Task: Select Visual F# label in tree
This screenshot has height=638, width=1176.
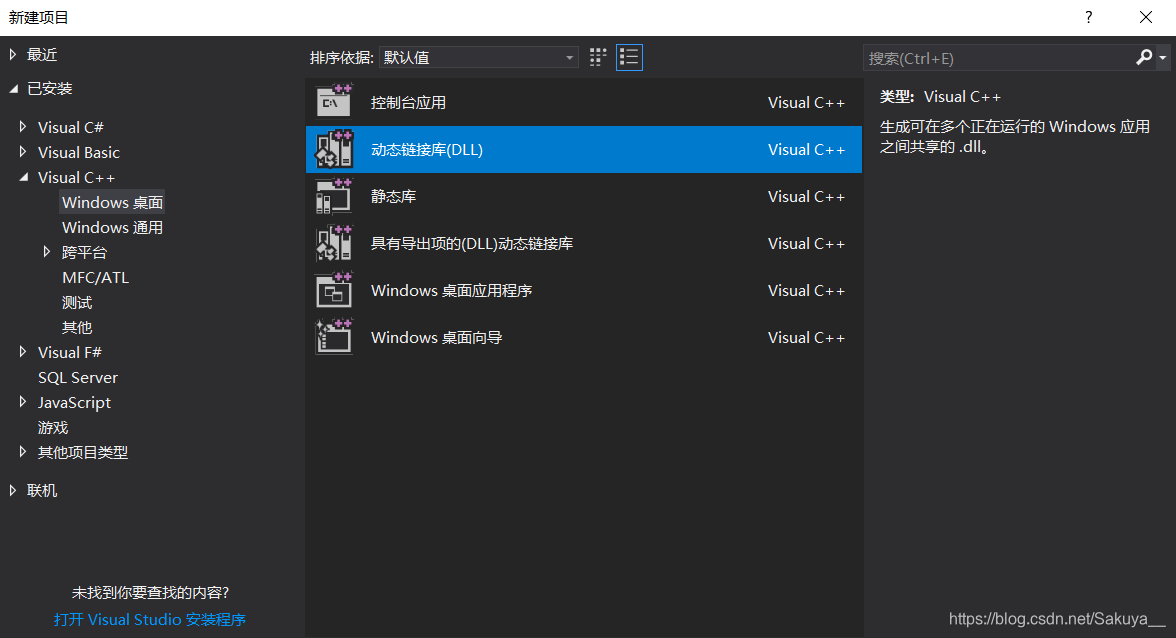Action: coord(70,352)
